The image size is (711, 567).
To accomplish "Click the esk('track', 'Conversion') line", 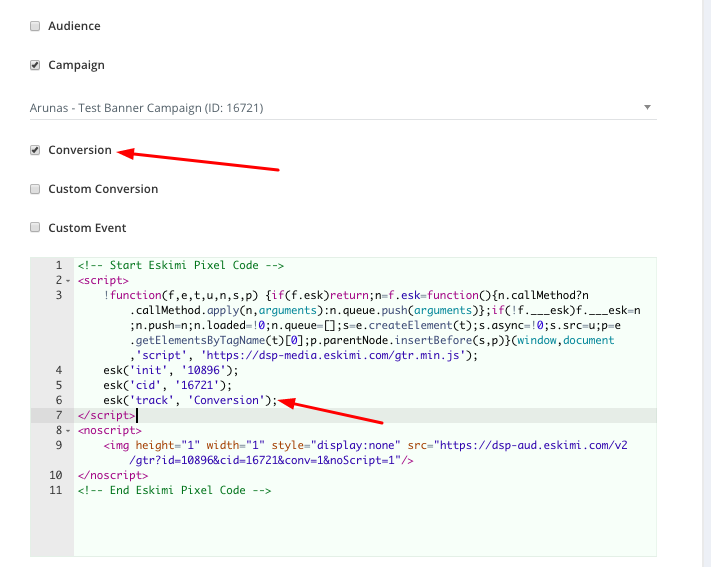I will 190,400.
